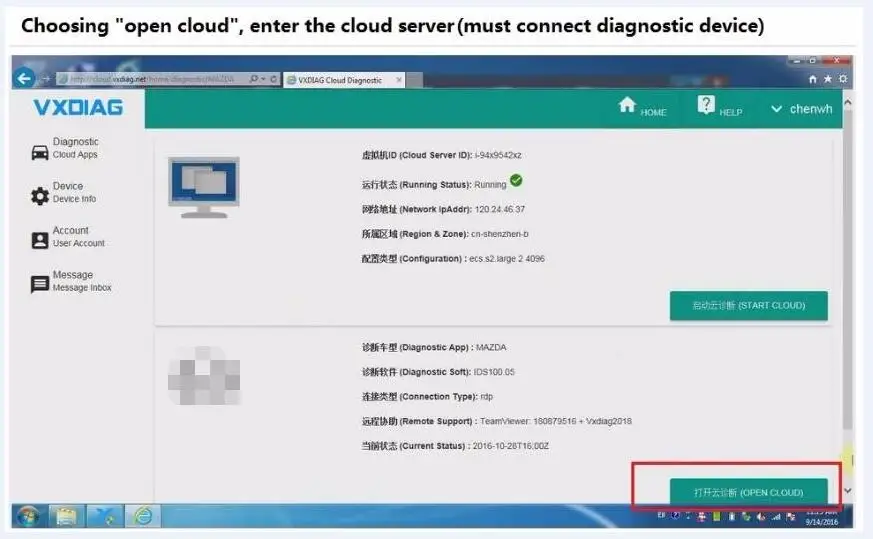Open browser favorites star icon
Screen dimensions: 873x539
coord(828,79)
